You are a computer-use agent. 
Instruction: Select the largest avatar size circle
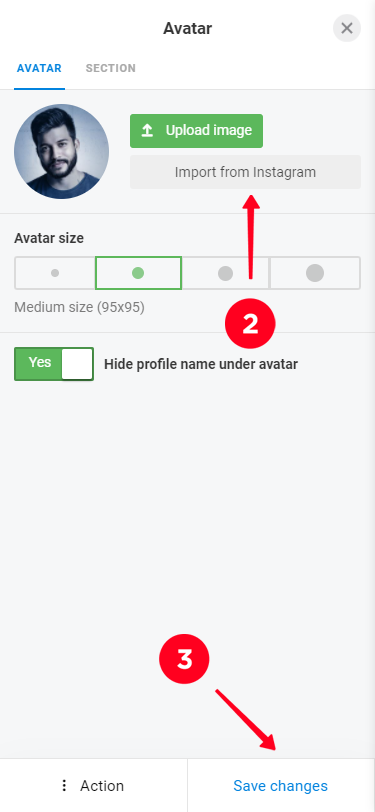tap(315, 273)
